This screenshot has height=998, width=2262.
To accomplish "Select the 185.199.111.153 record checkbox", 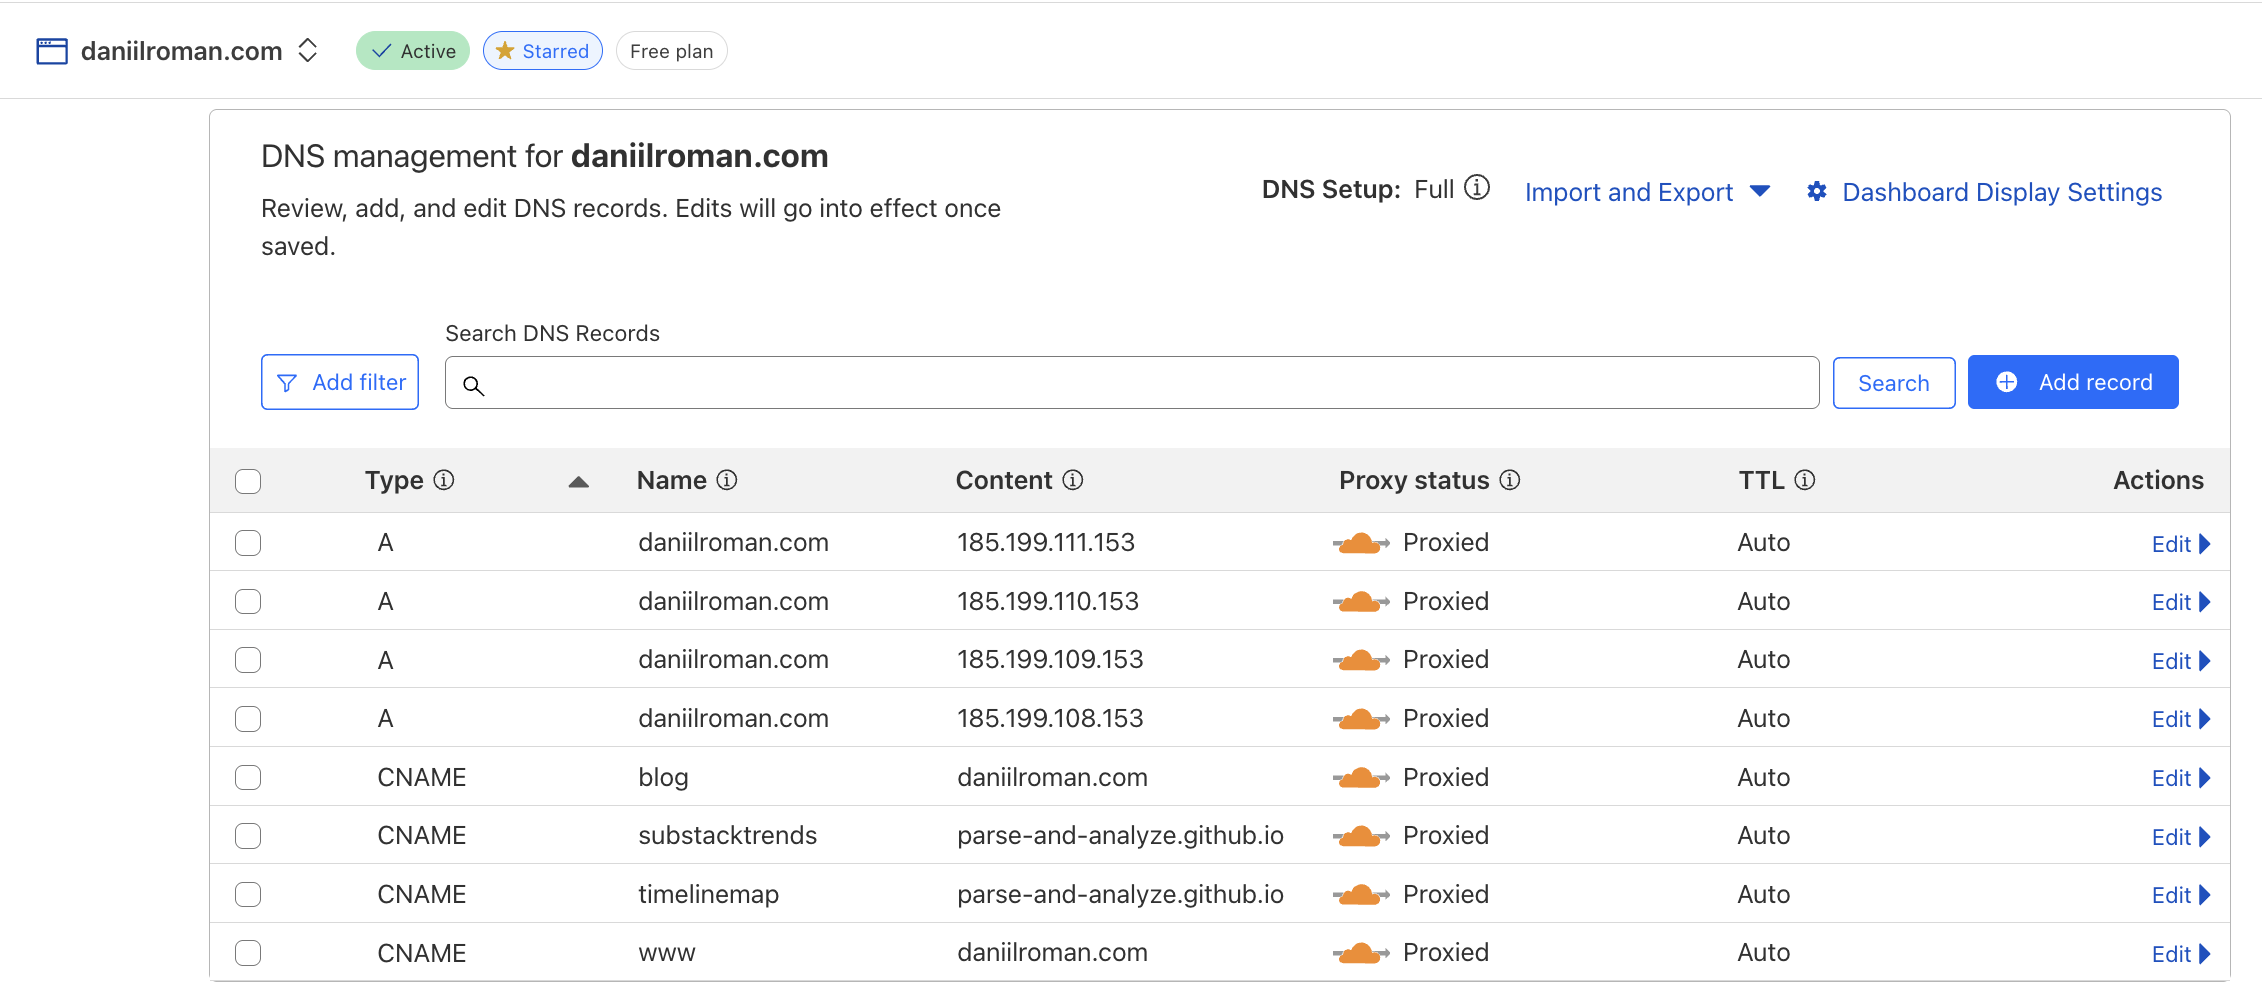I will pyautogui.click(x=248, y=543).
